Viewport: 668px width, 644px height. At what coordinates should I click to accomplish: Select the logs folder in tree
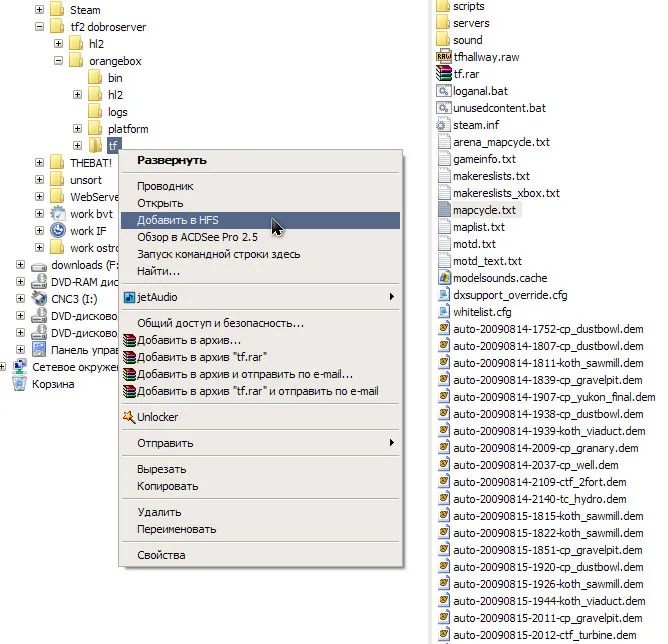117,112
